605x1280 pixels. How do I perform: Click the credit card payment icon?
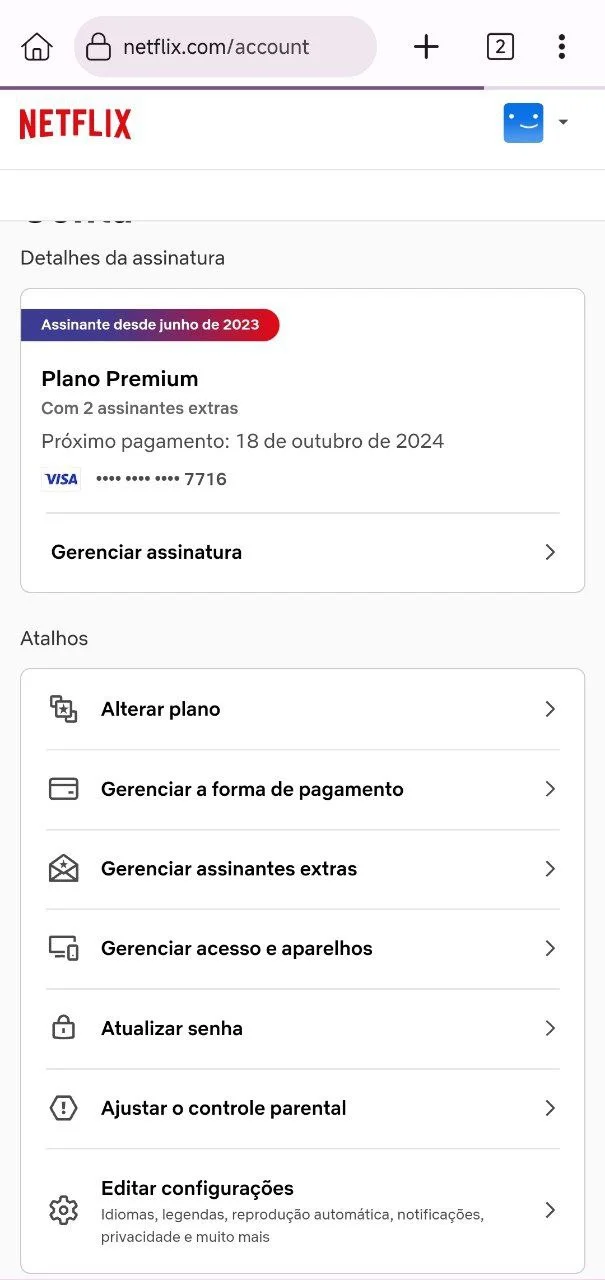(x=63, y=789)
